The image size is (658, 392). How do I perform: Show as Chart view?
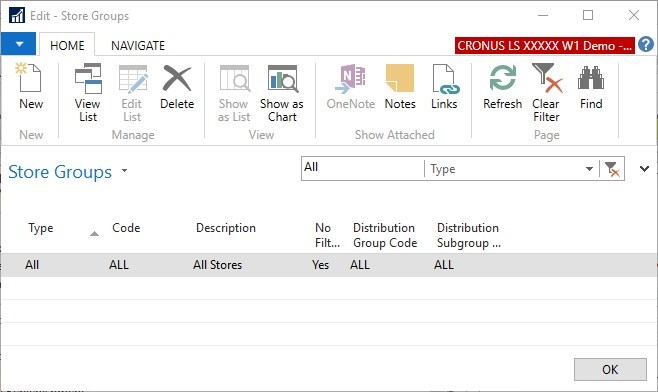[282, 92]
